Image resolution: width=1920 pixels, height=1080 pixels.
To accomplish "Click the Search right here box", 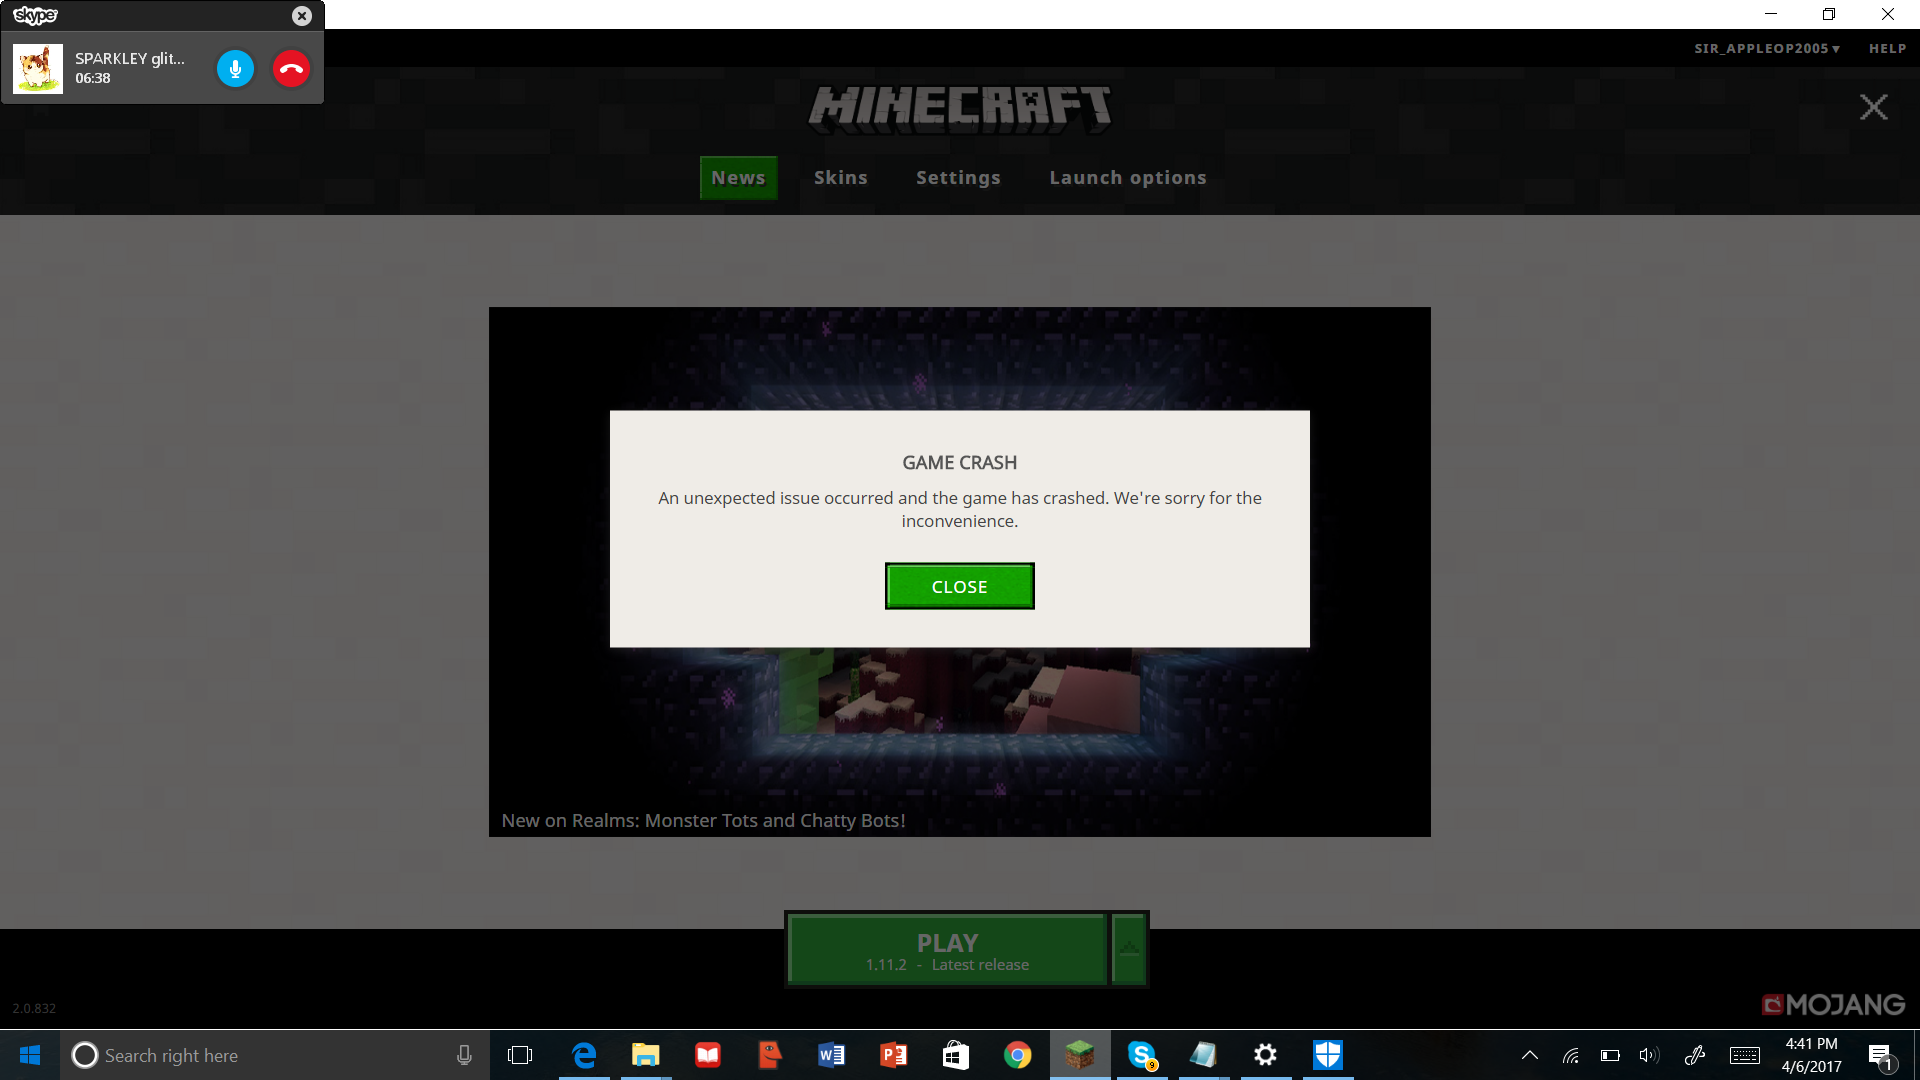I will [260, 1055].
